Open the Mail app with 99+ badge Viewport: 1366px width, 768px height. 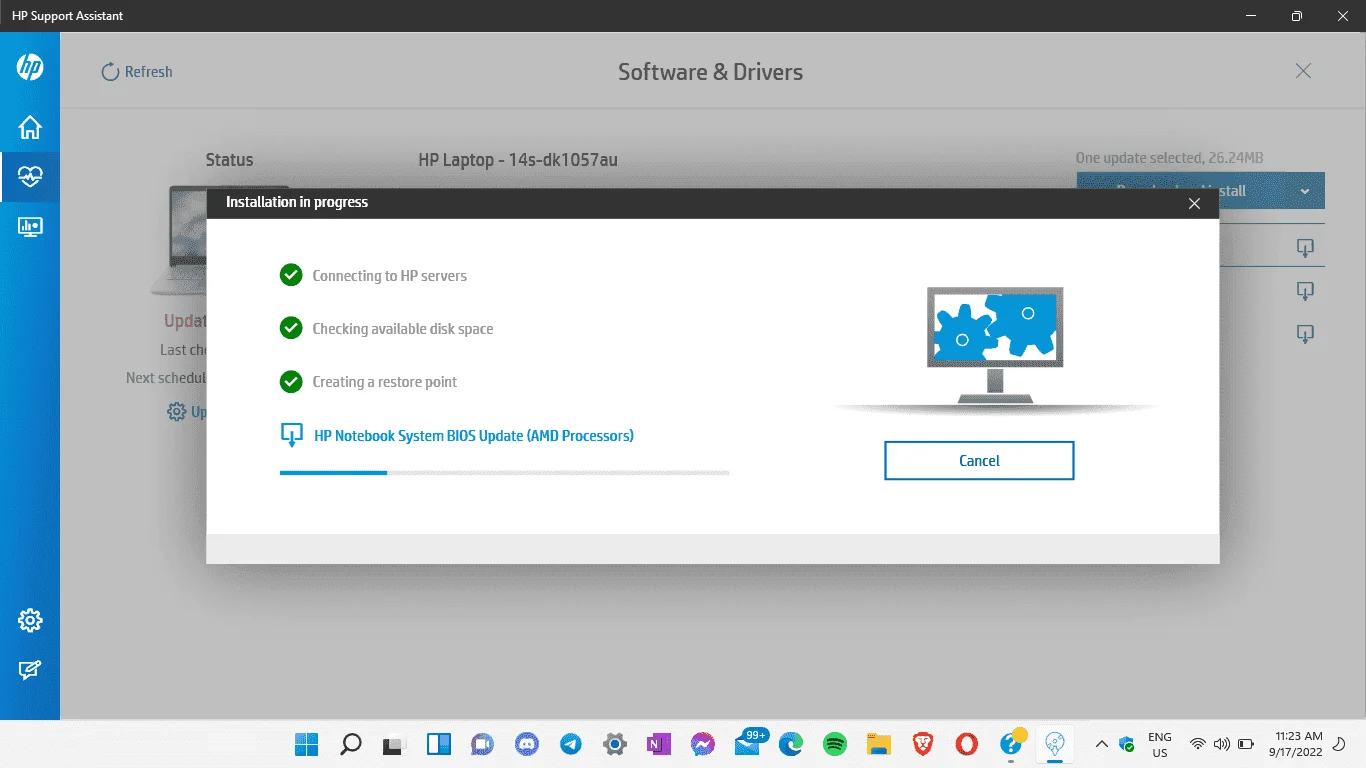point(748,742)
